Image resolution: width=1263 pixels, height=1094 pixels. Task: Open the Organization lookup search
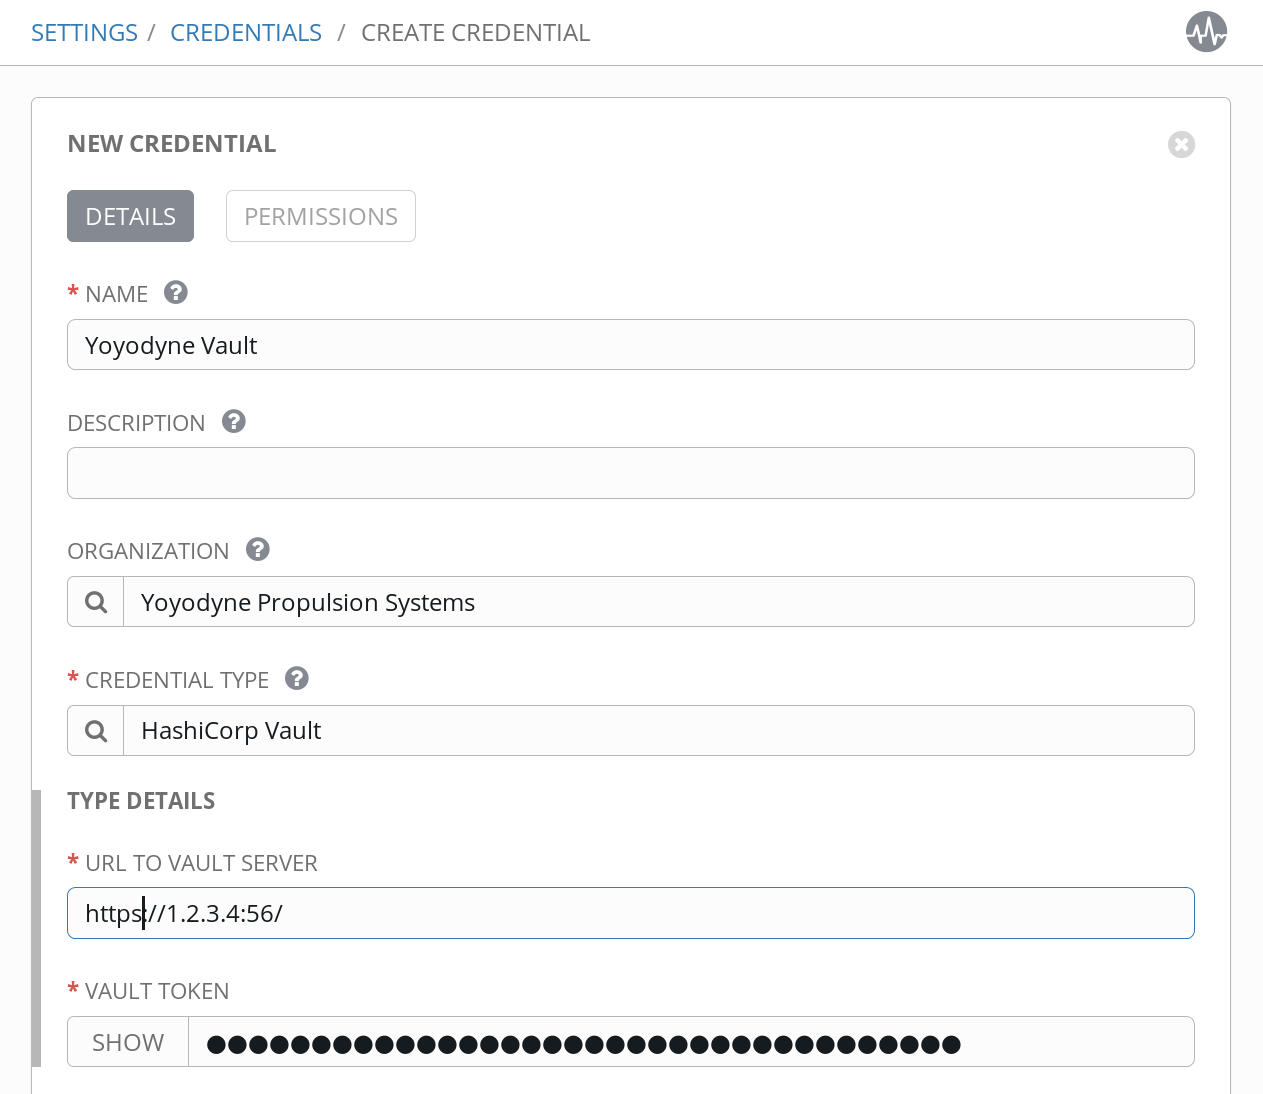[96, 602]
